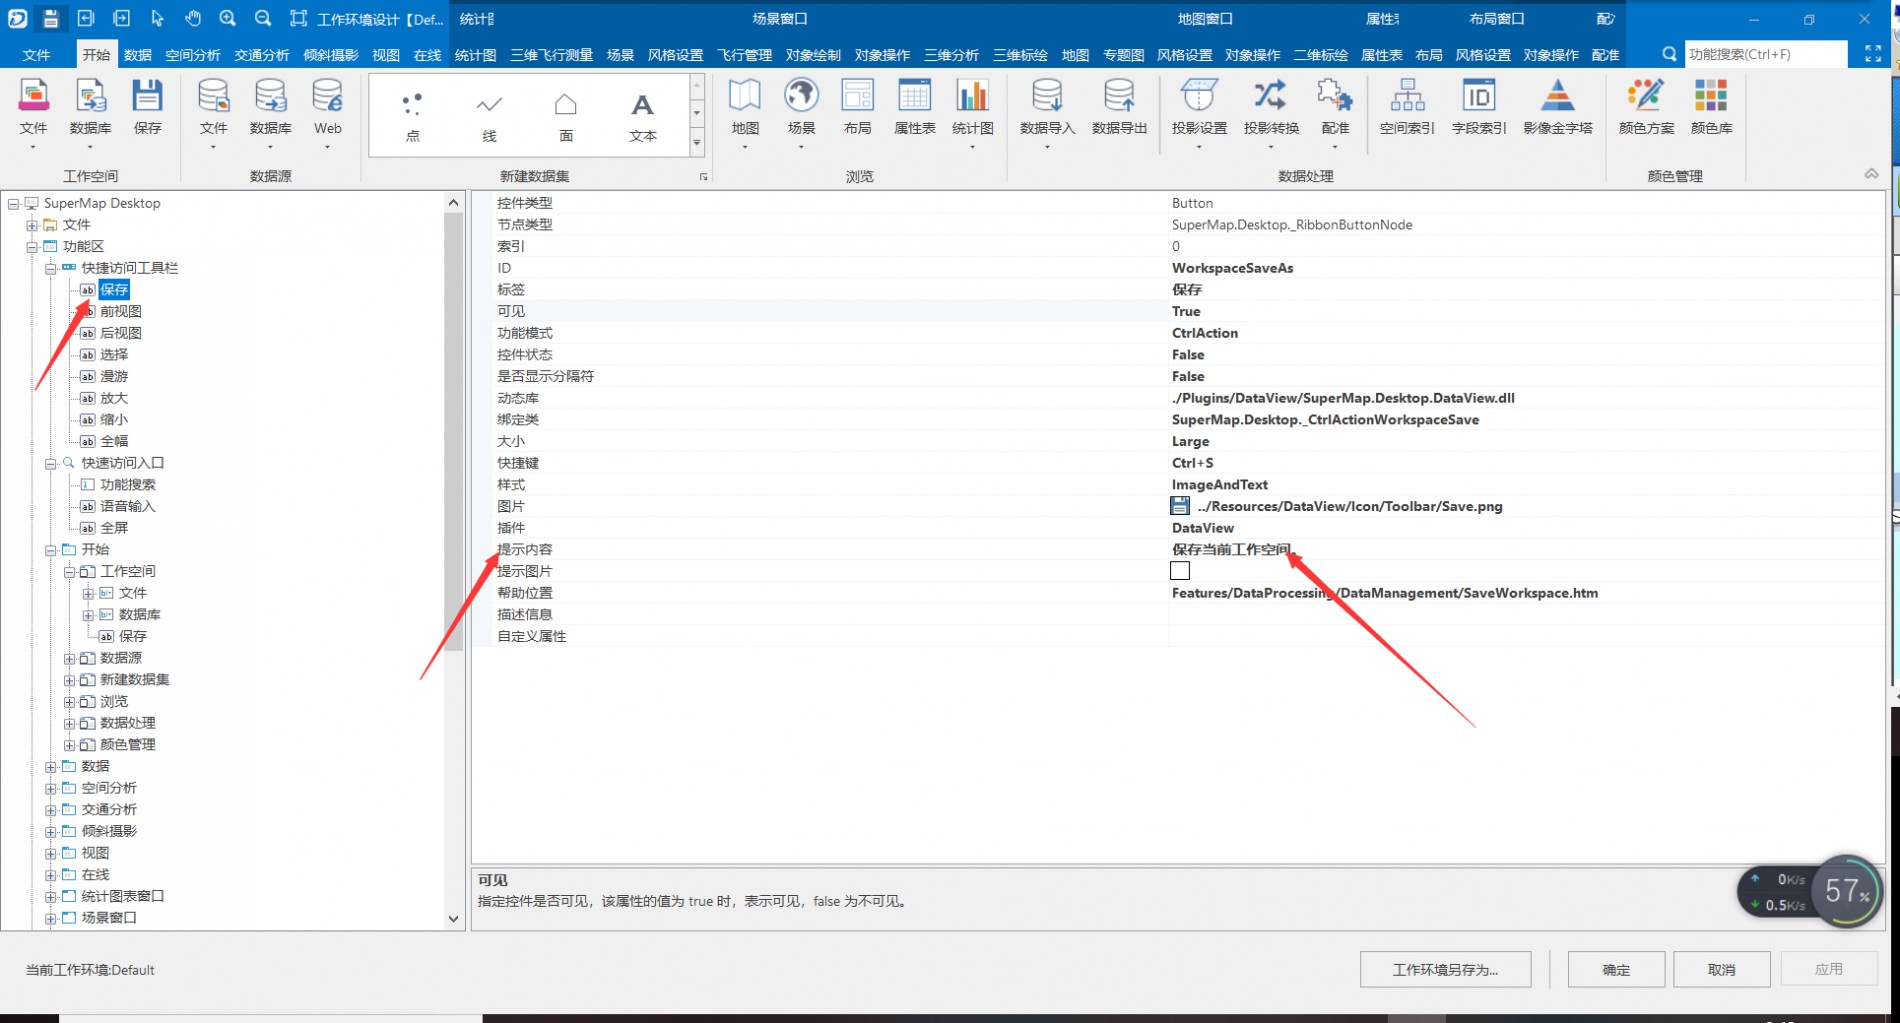Click the 大小 property value Large
Viewport: 1900px width, 1023px height.
pos(1191,441)
